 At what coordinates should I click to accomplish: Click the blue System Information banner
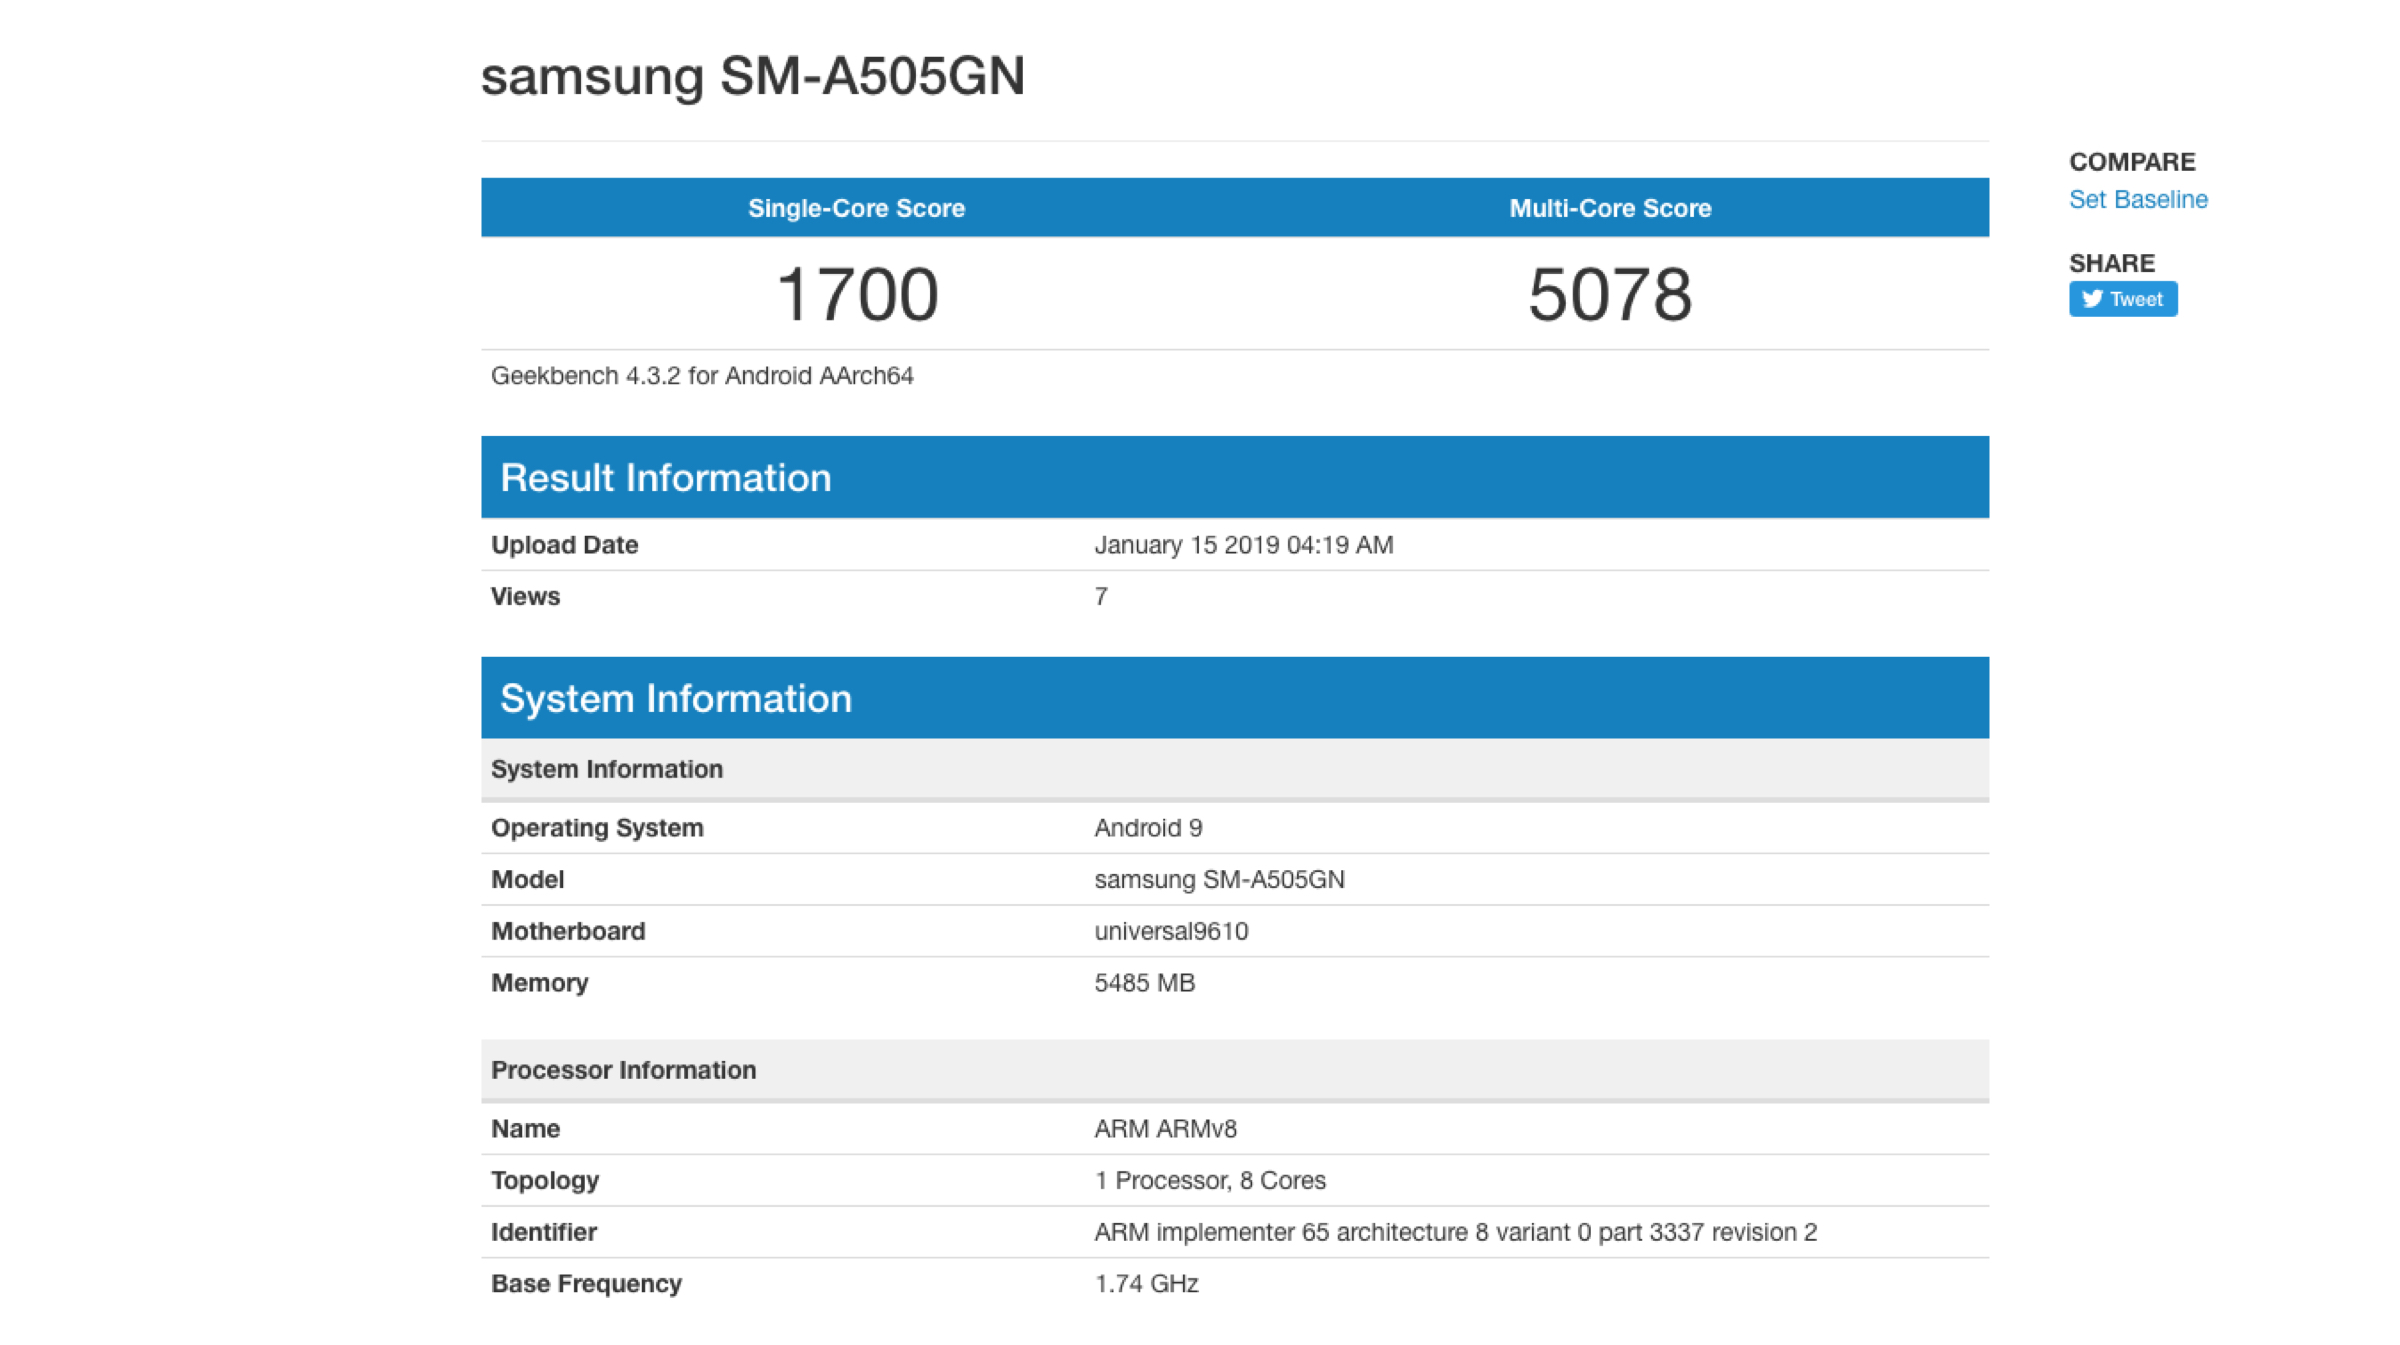[675, 699]
